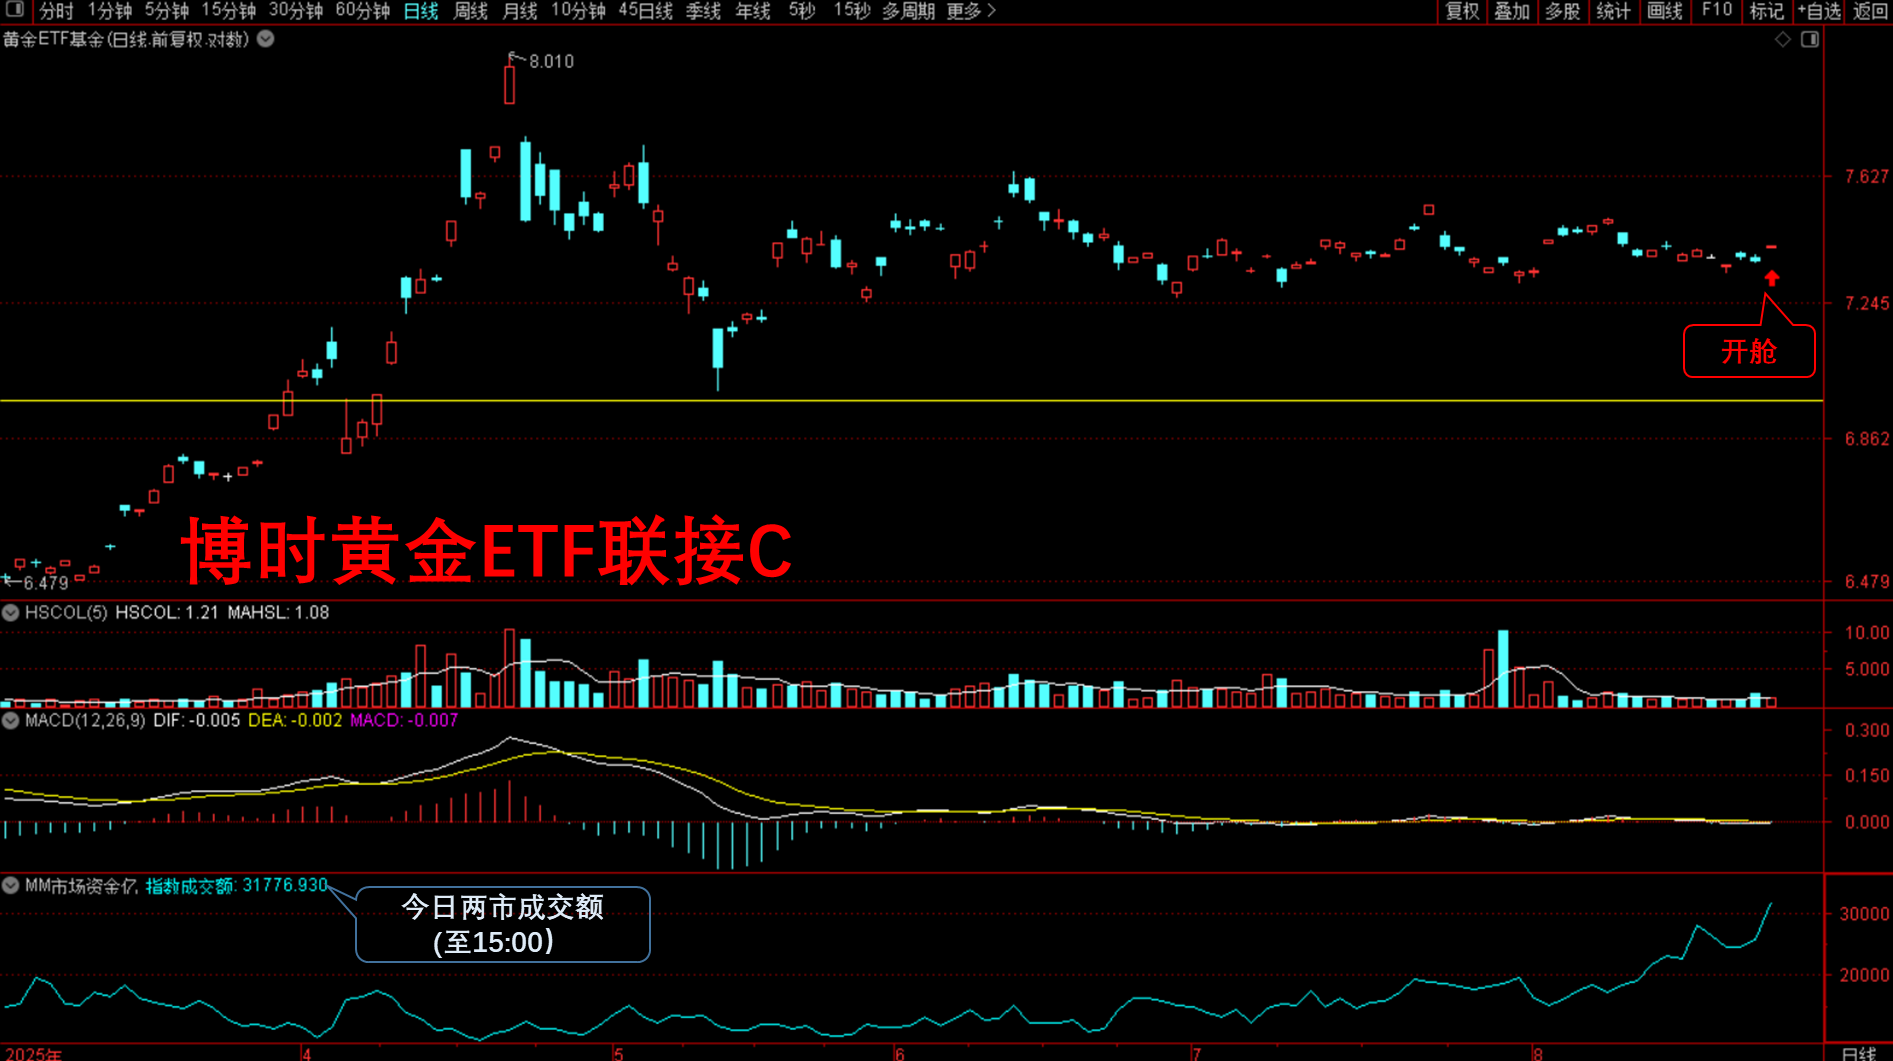Click the 30000 axis label in funds panel
This screenshot has width=1893, height=1061.
click(x=1865, y=914)
